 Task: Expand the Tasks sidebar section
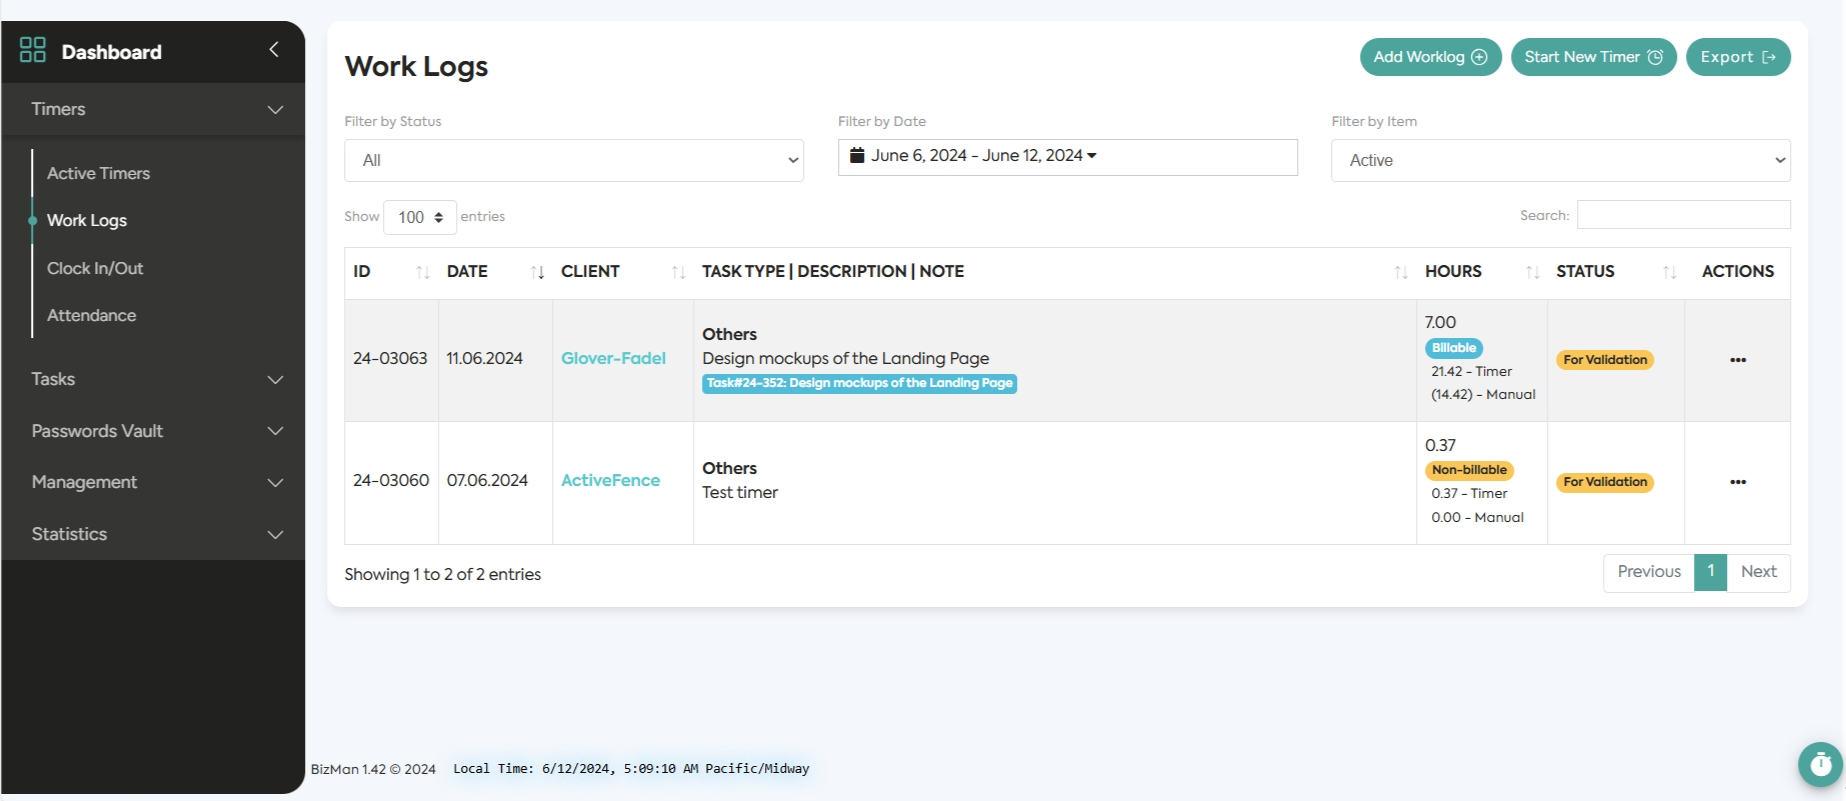tap(153, 379)
